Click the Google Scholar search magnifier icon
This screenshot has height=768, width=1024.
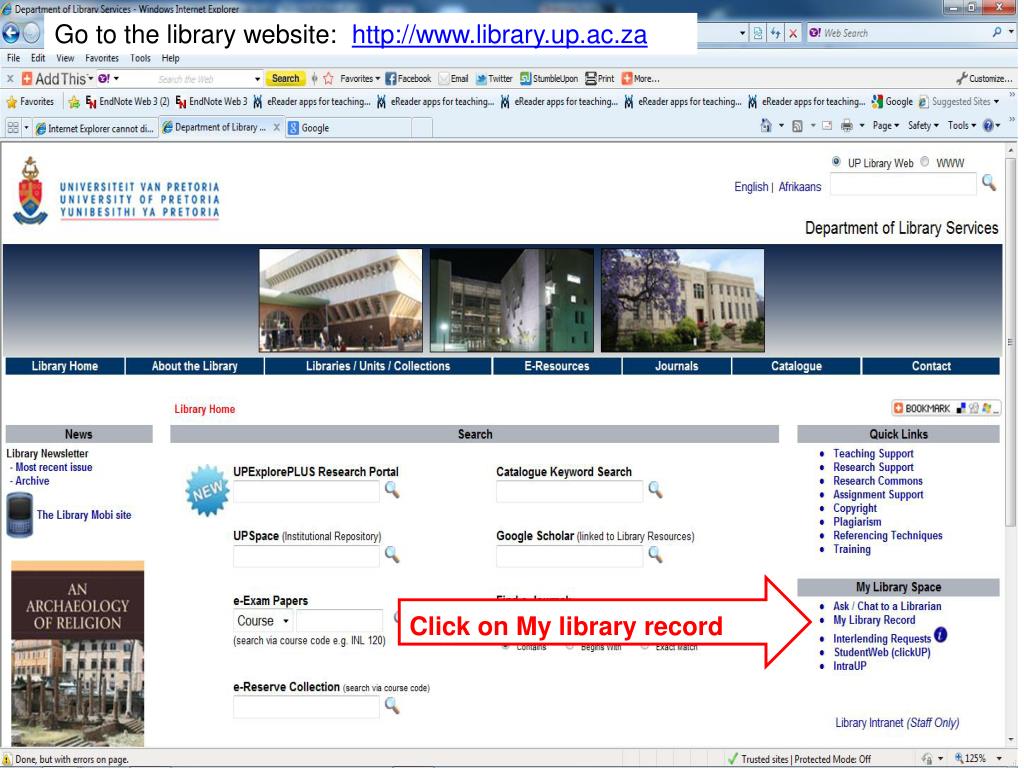[x=655, y=554]
